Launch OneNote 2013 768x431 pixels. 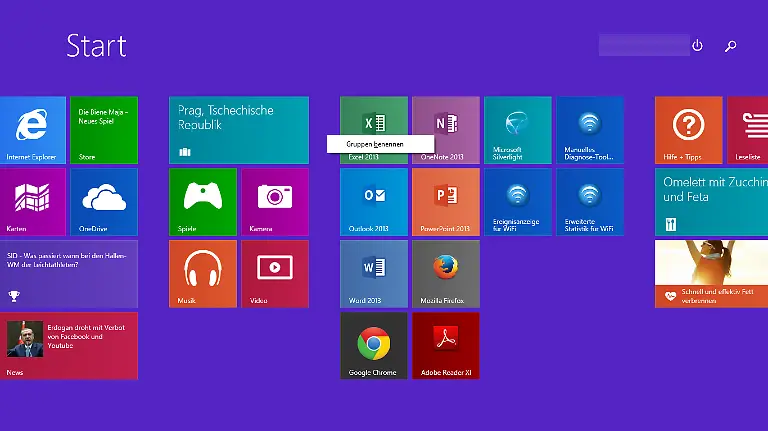click(446, 130)
